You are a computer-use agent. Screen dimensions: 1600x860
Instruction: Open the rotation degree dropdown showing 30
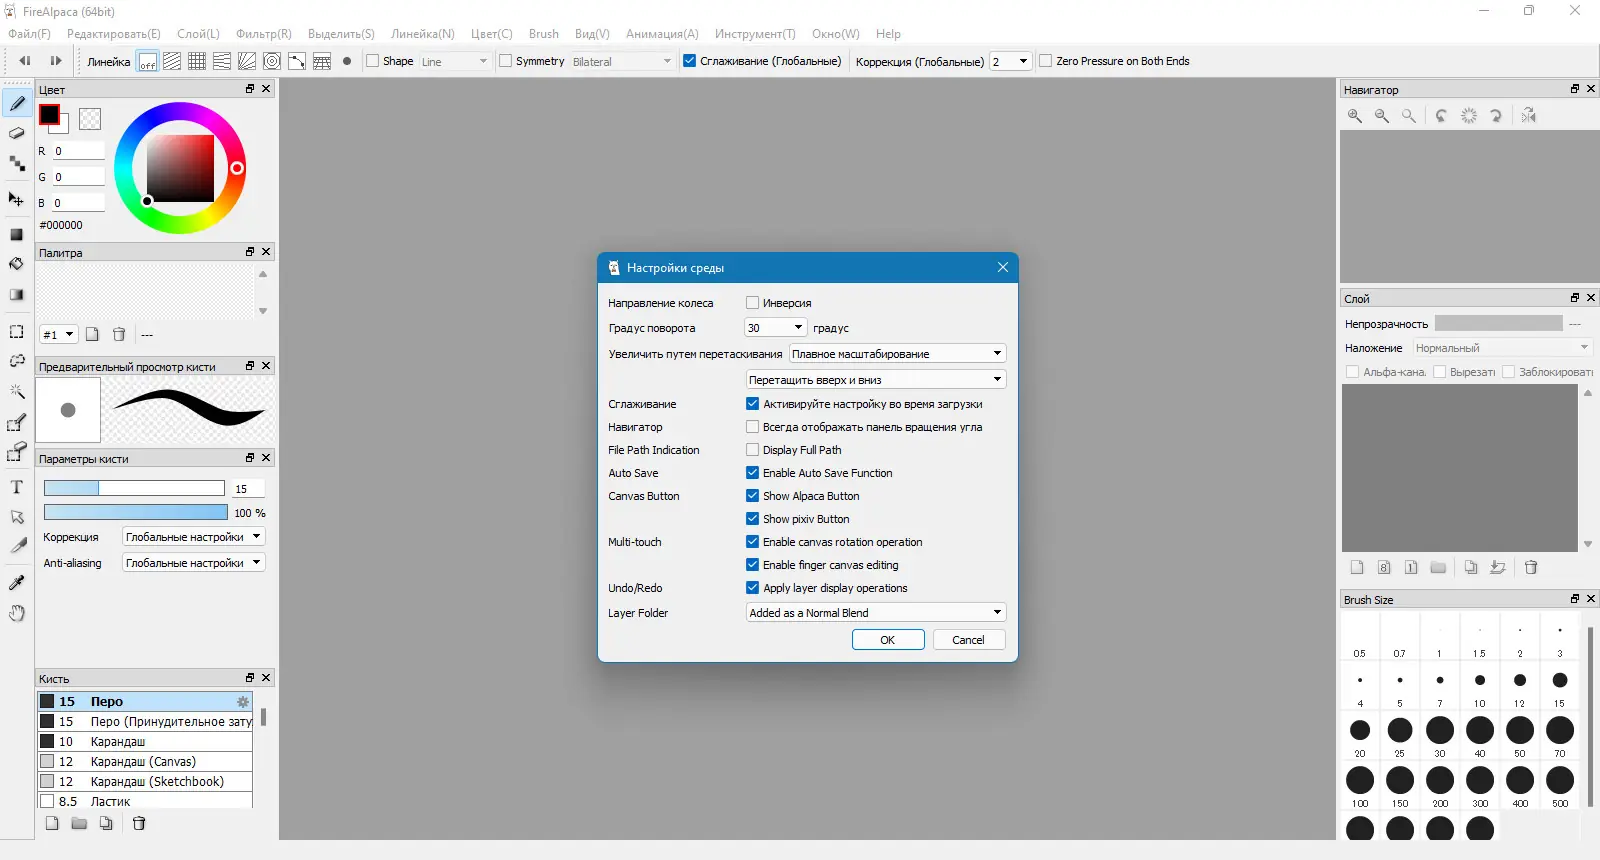pos(776,328)
